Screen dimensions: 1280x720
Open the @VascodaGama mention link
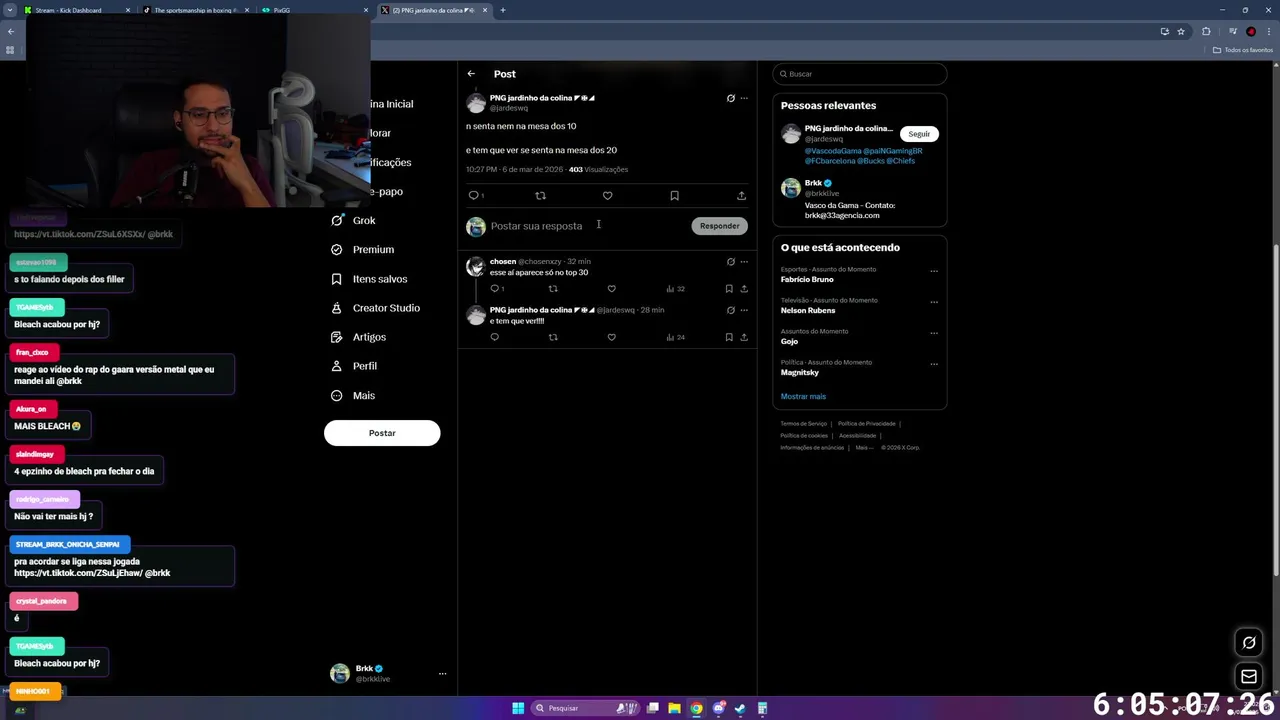(x=833, y=151)
